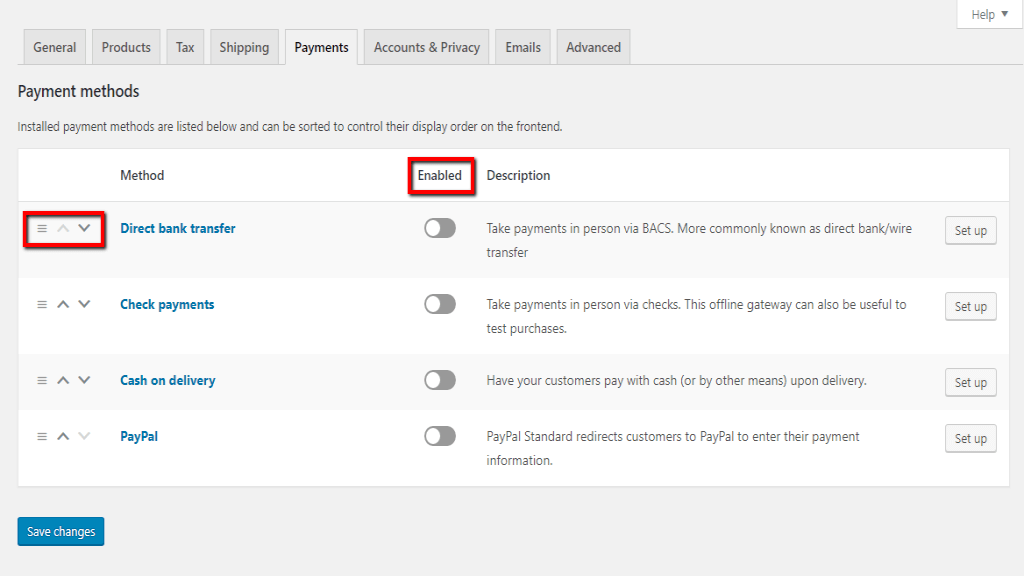1024x576 pixels.
Task: Click Save changes button
Action: point(61,532)
